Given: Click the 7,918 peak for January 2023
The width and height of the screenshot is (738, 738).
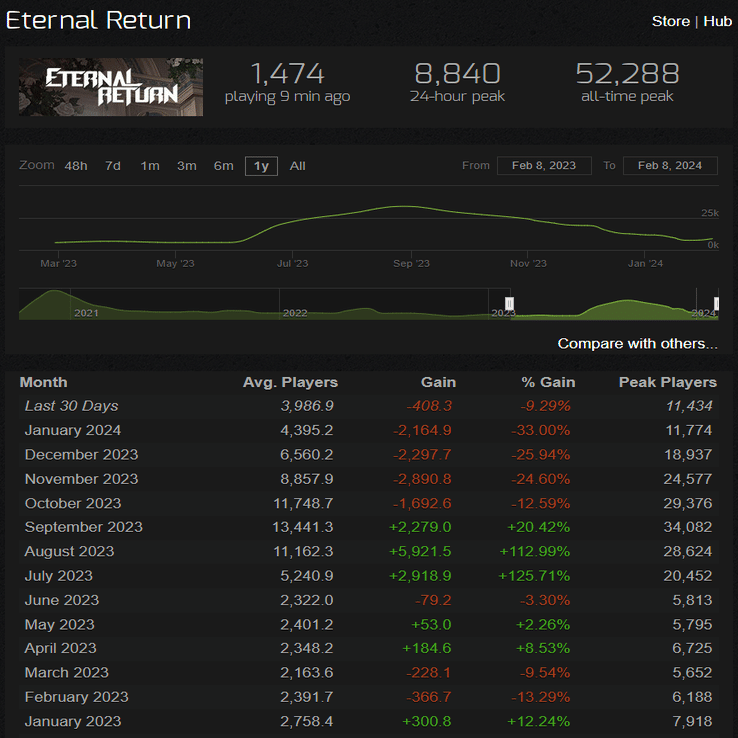Looking at the screenshot, I should [692, 722].
